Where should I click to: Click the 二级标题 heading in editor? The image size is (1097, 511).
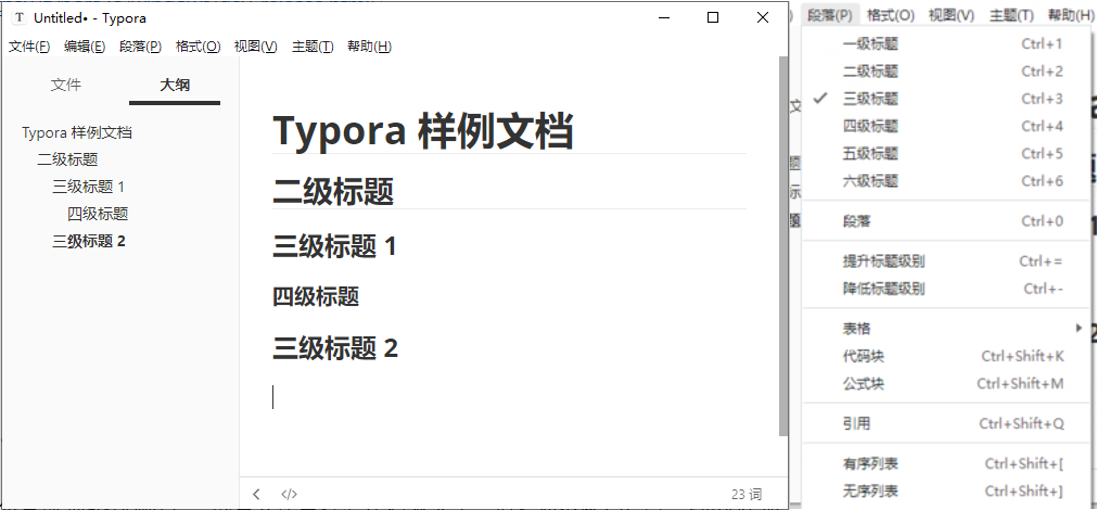click(x=333, y=191)
